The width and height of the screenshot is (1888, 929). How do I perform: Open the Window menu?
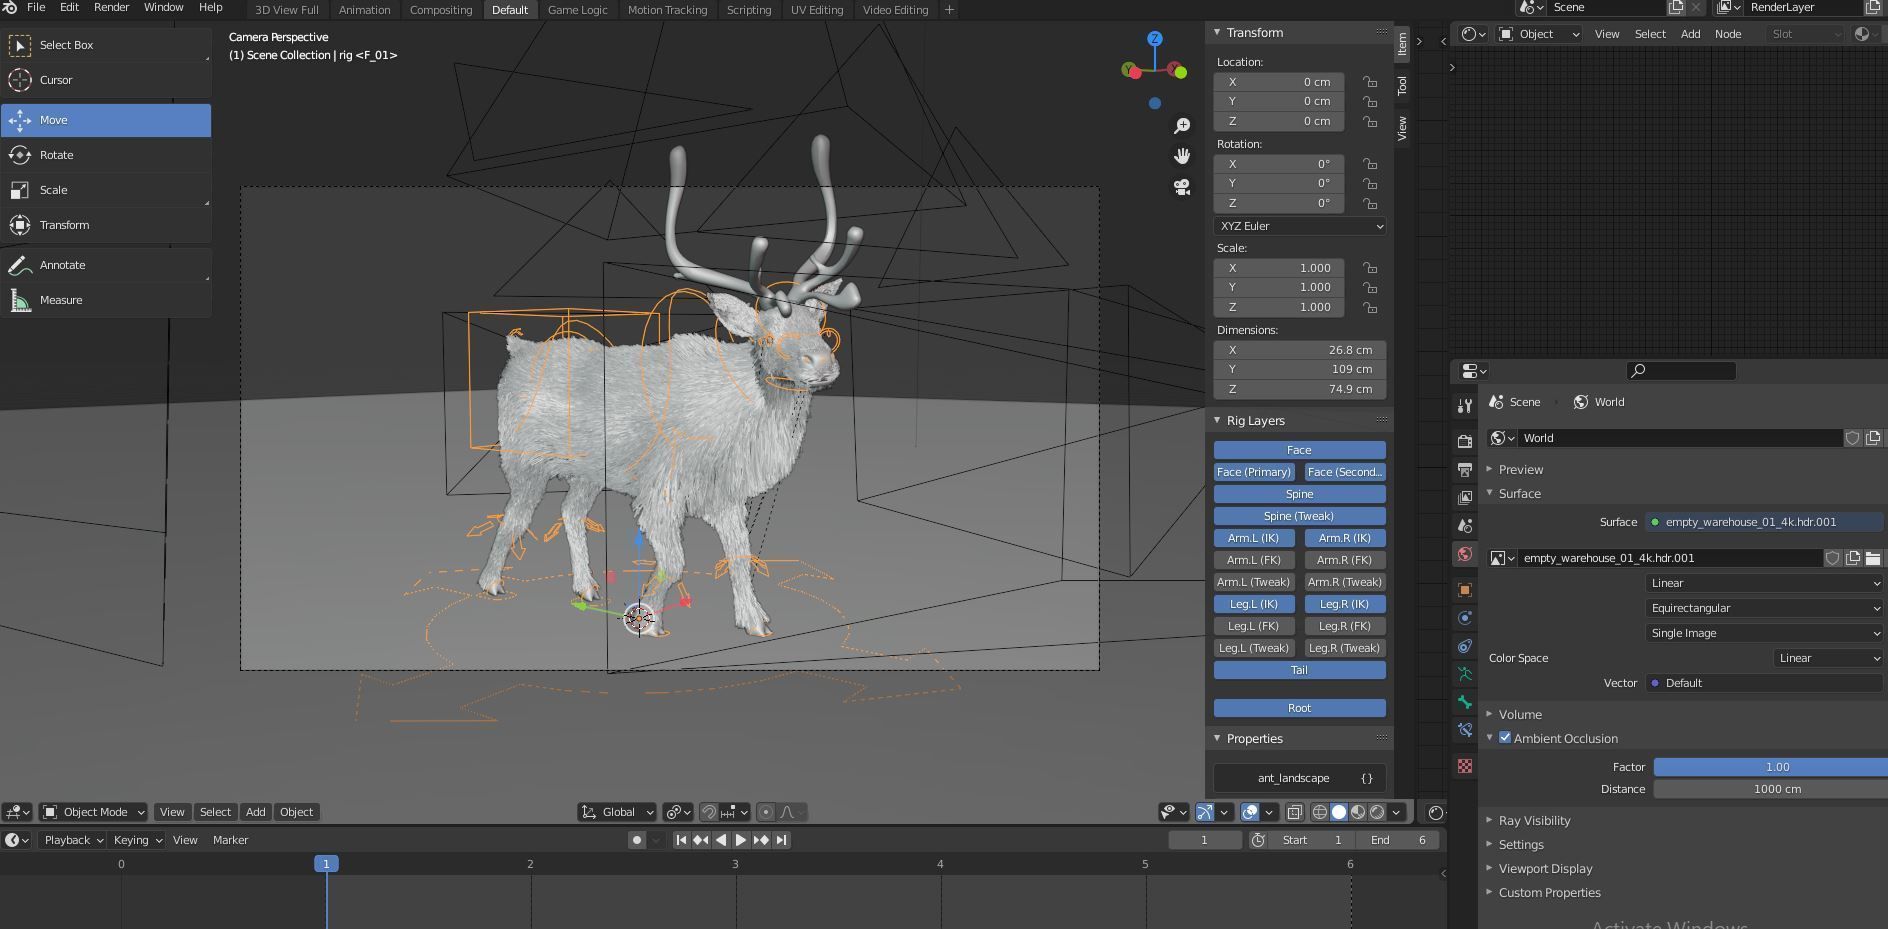[163, 7]
